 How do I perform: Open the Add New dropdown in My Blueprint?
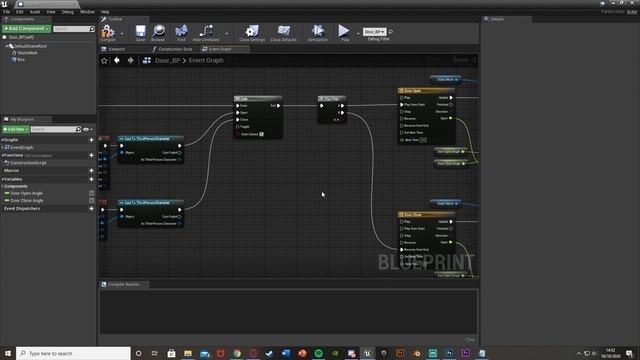click(x=16, y=129)
